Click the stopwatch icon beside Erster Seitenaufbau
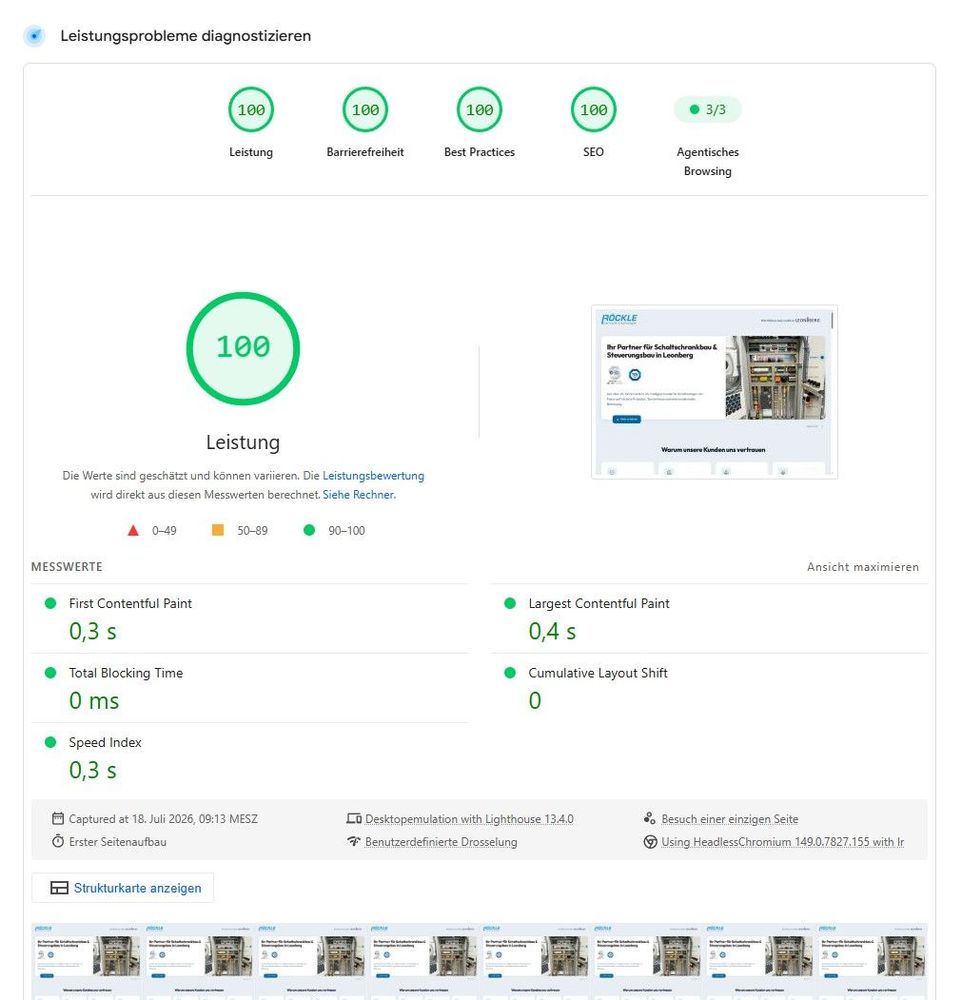The width and height of the screenshot is (962, 1000). click(x=58, y=841)
